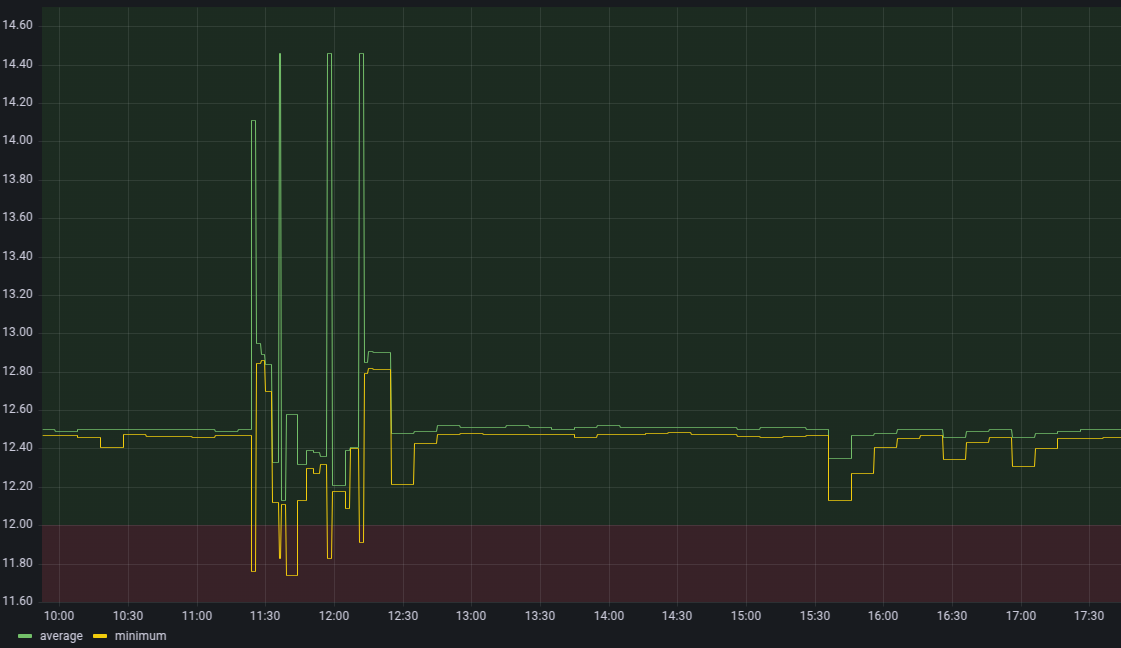Toggle the average series in the legend
The width and height of the screenshot is (1121, 648).
(61, 636)
